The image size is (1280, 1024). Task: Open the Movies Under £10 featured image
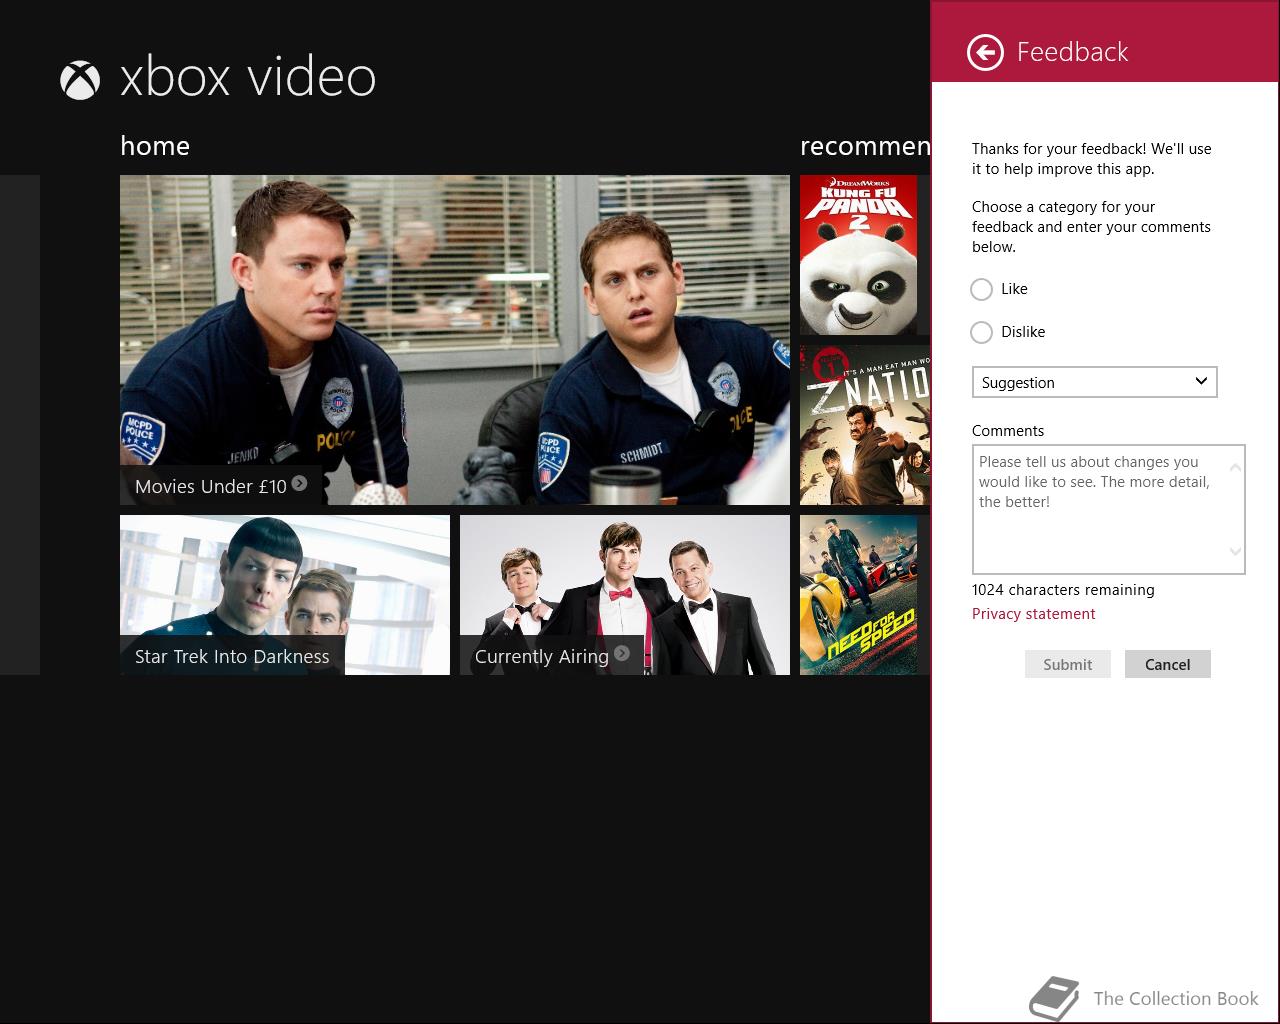(455, 340)
